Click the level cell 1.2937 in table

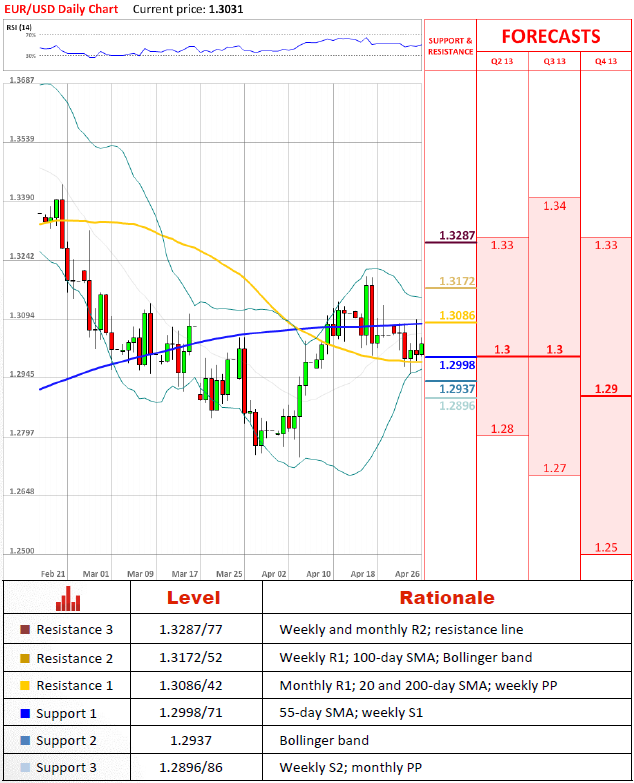(191, 740)
